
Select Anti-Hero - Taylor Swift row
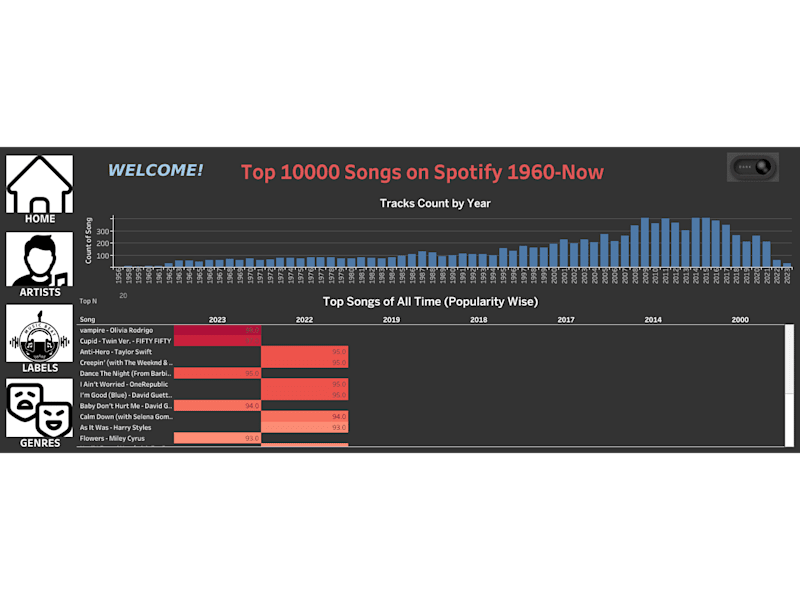pyautogui.click(x=116, y=352)
